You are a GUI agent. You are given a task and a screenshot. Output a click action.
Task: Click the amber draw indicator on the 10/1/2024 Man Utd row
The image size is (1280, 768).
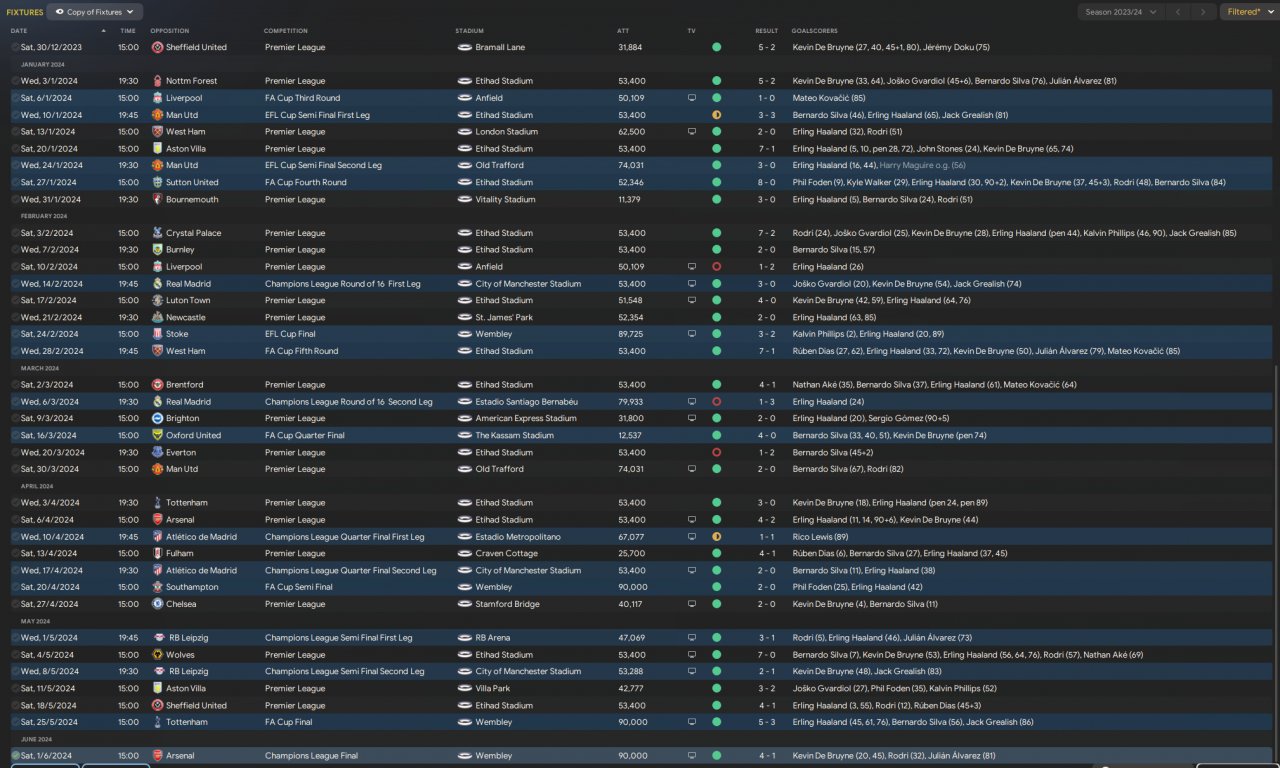tap(716, 115)
